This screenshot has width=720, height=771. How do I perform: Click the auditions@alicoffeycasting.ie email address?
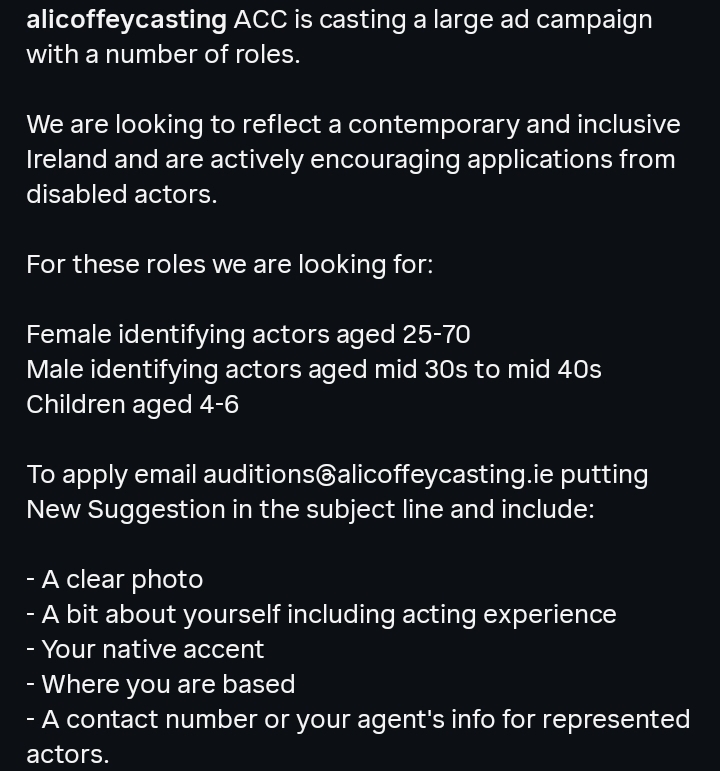378,475
